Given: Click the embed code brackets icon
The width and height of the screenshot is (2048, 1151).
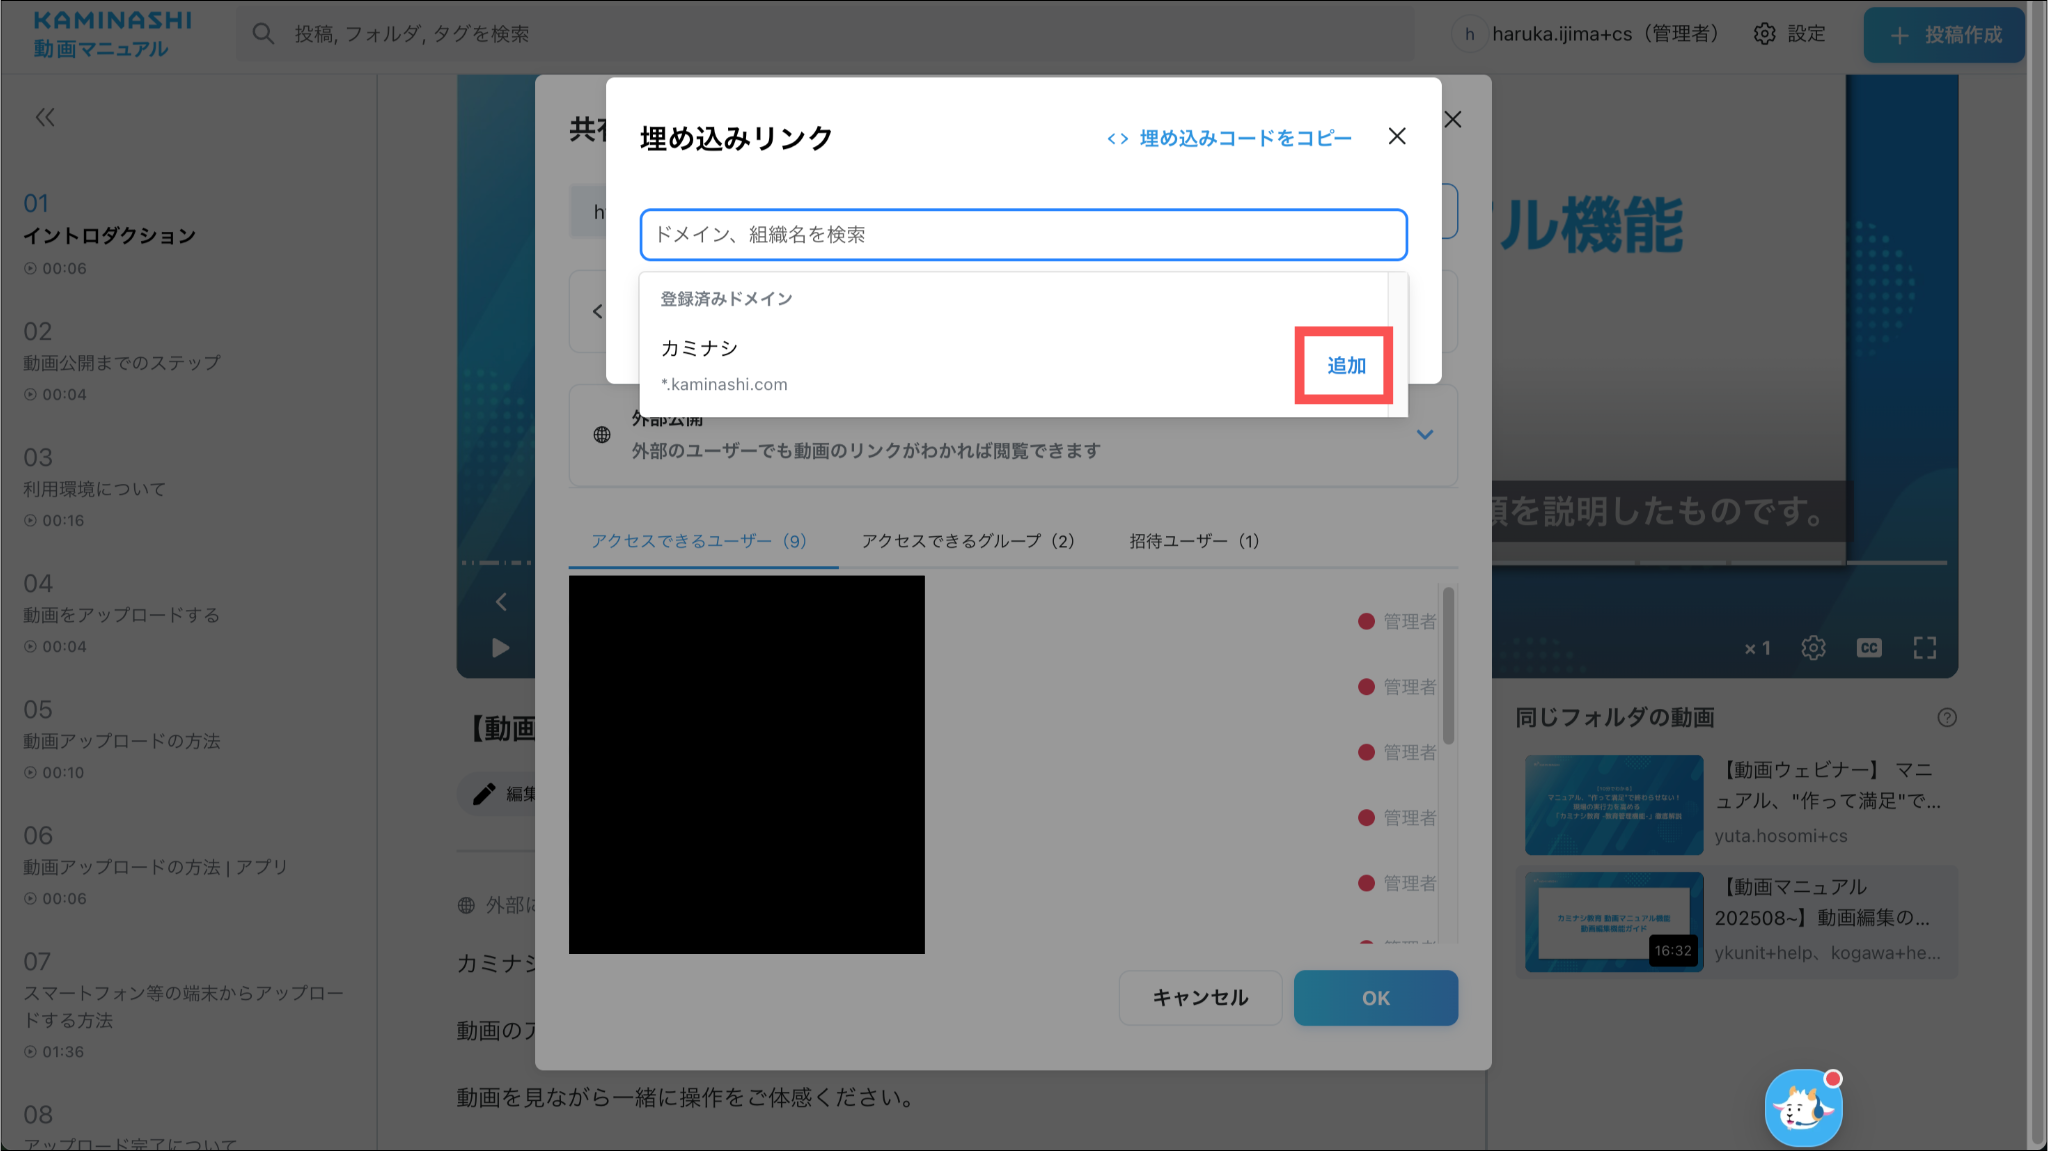Looking at the screenshot, I should [1117, 139].
